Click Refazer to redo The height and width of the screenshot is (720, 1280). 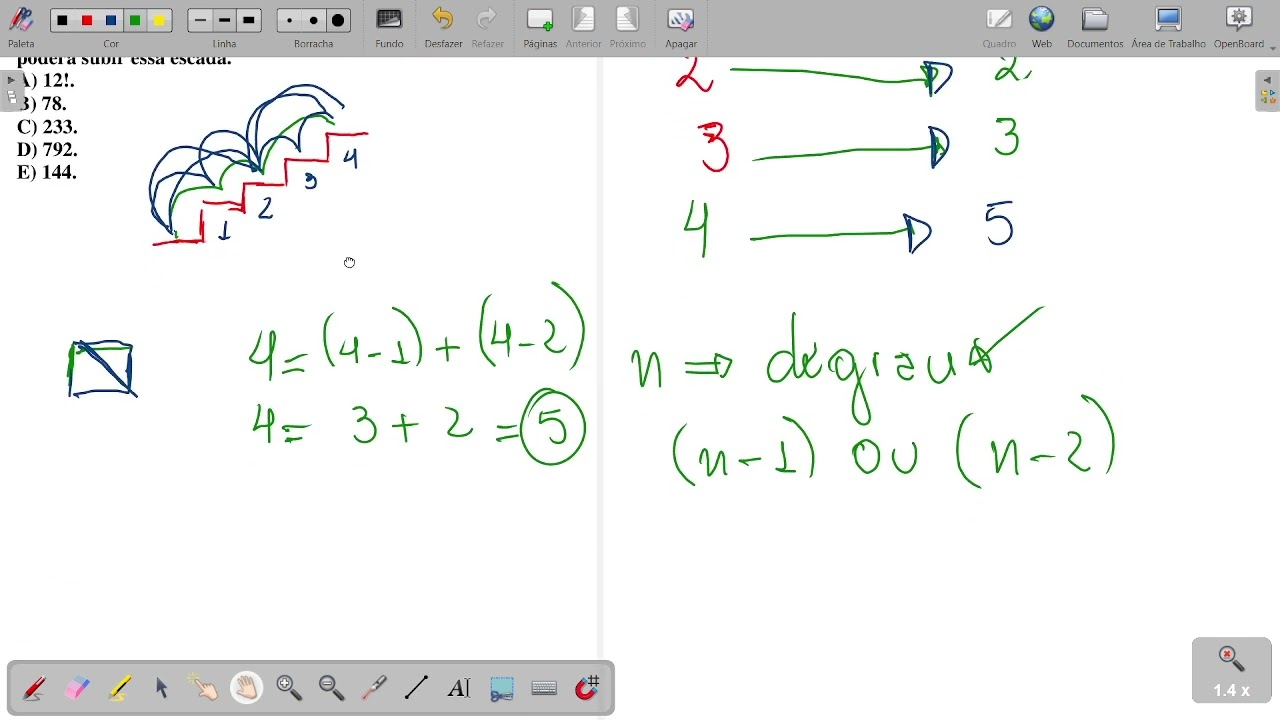coord(488,26)
